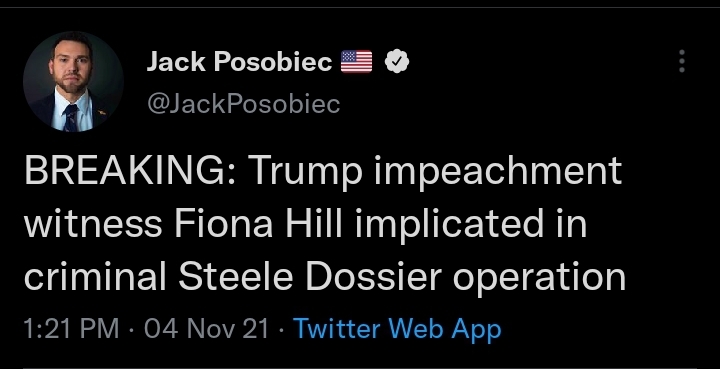Click the necktie in the profile photo
Screen dimensions: 720x369
click(71, 117)
